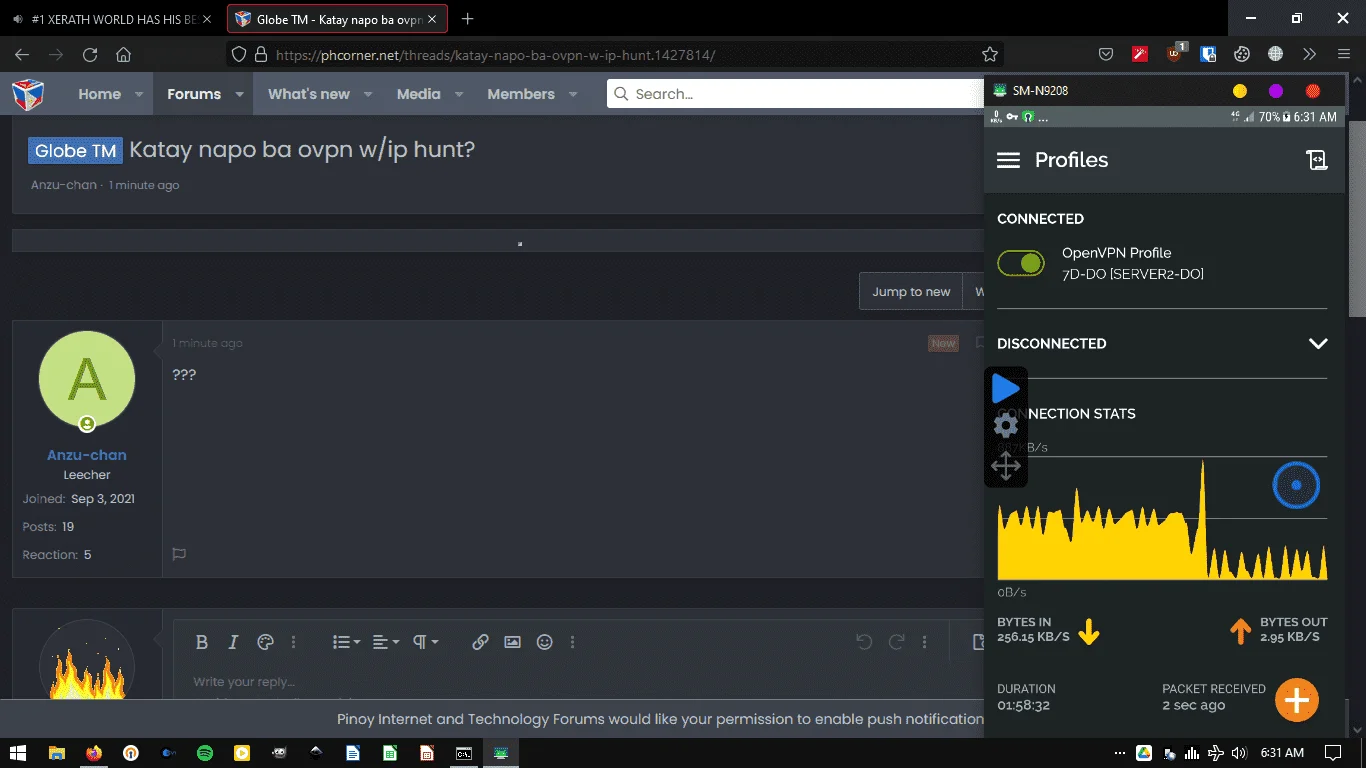Go back in the Firefox browser
Viewport: 1366px width, 768px height.
[x=22, y=55]
